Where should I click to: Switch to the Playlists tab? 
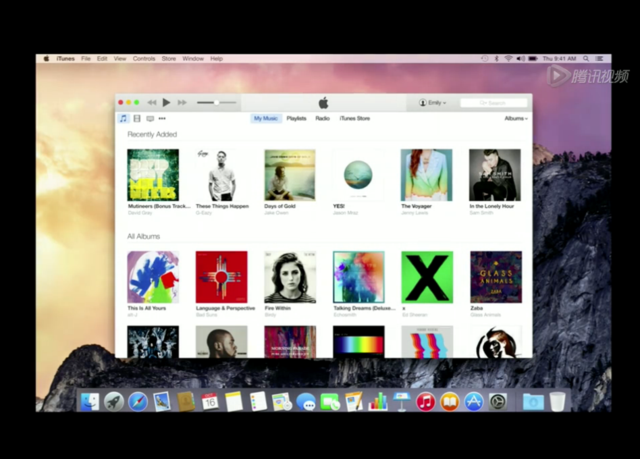click(x=296, y=118)
